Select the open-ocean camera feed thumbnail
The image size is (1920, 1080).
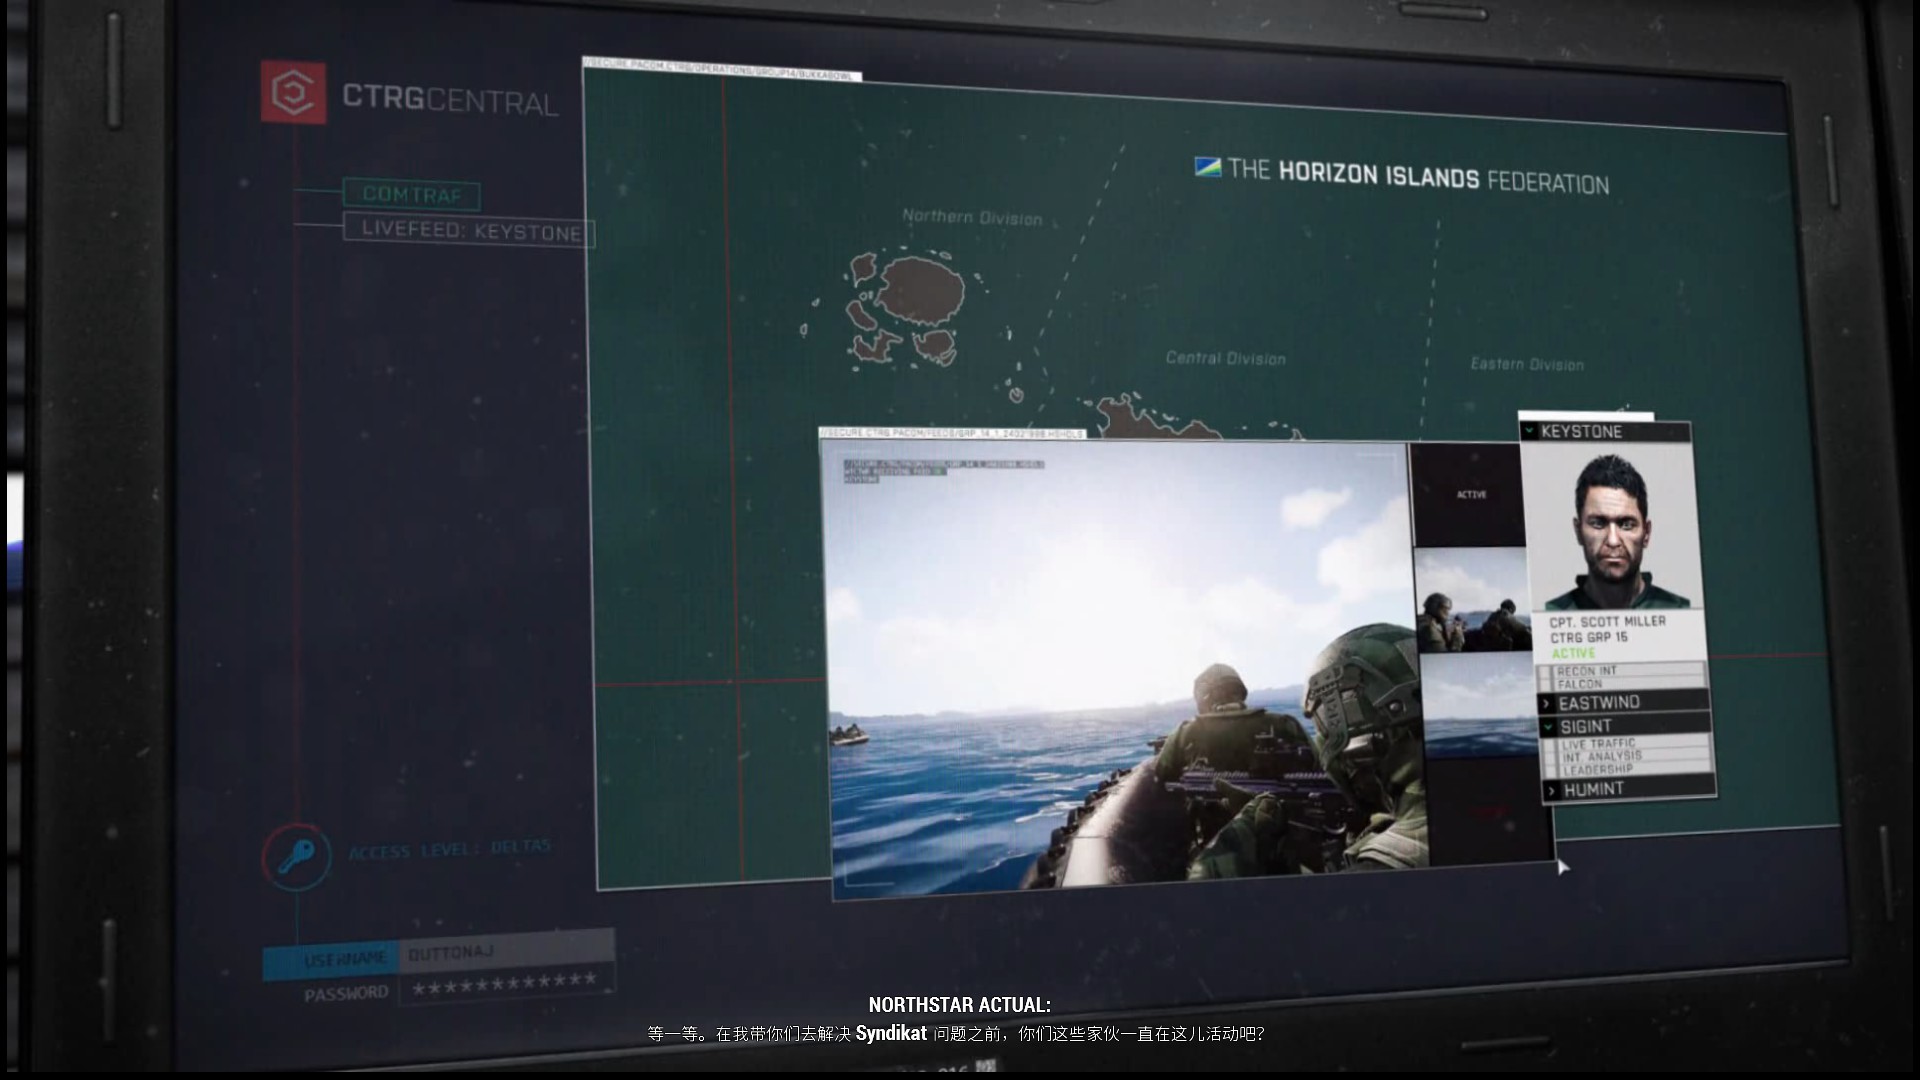(x=1478, y=706)
